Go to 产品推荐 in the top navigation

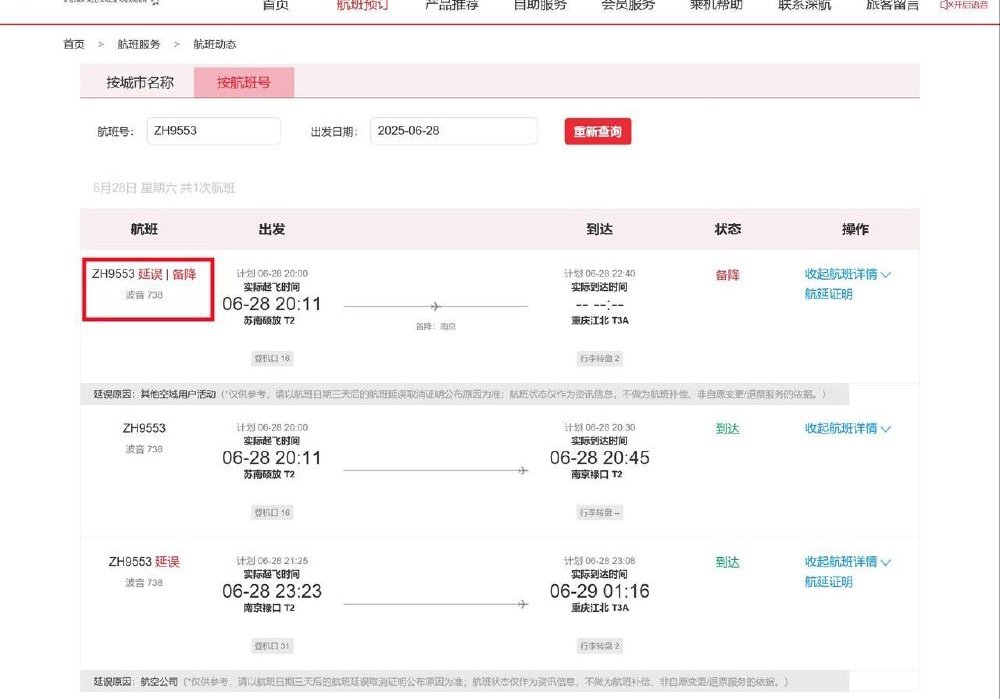452,5
